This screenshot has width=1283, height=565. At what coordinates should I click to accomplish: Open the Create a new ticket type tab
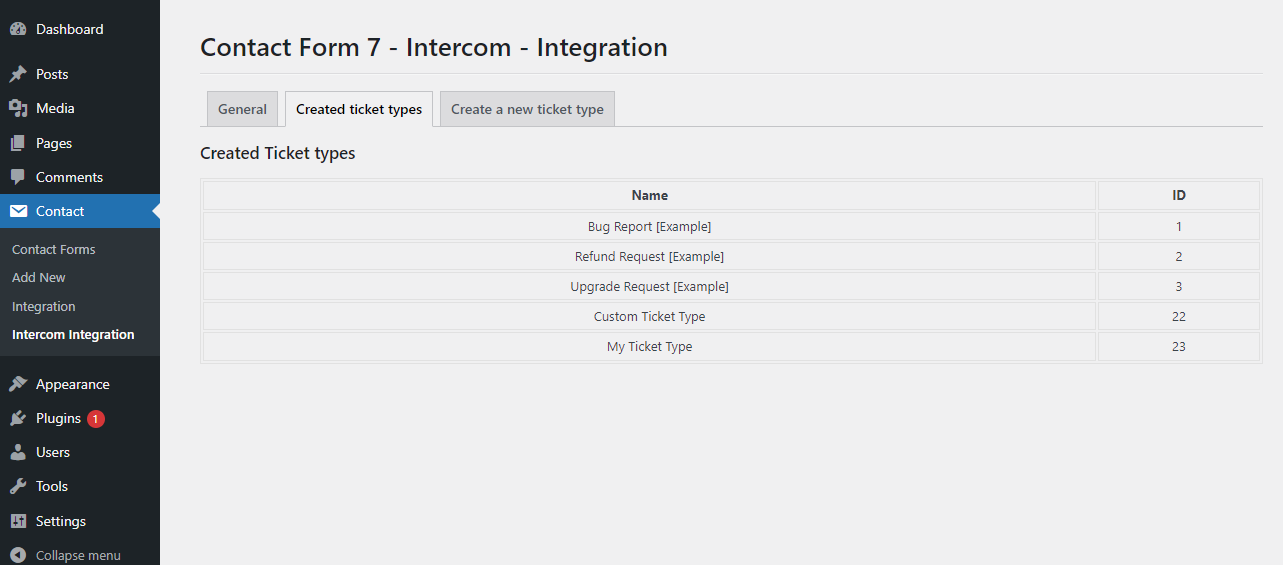(x=527, y=109)
